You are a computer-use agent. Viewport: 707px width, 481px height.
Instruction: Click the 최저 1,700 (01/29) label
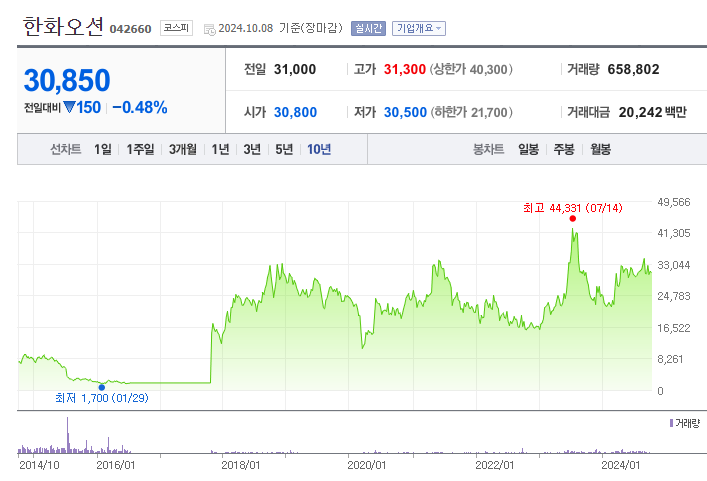pos(101,398)
